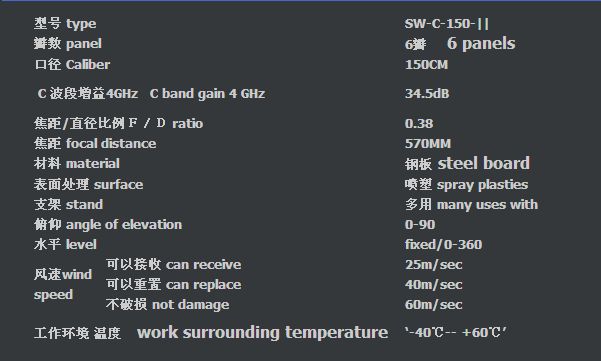
Task: Click the "spray plasties" surface value
Action: 482,185
